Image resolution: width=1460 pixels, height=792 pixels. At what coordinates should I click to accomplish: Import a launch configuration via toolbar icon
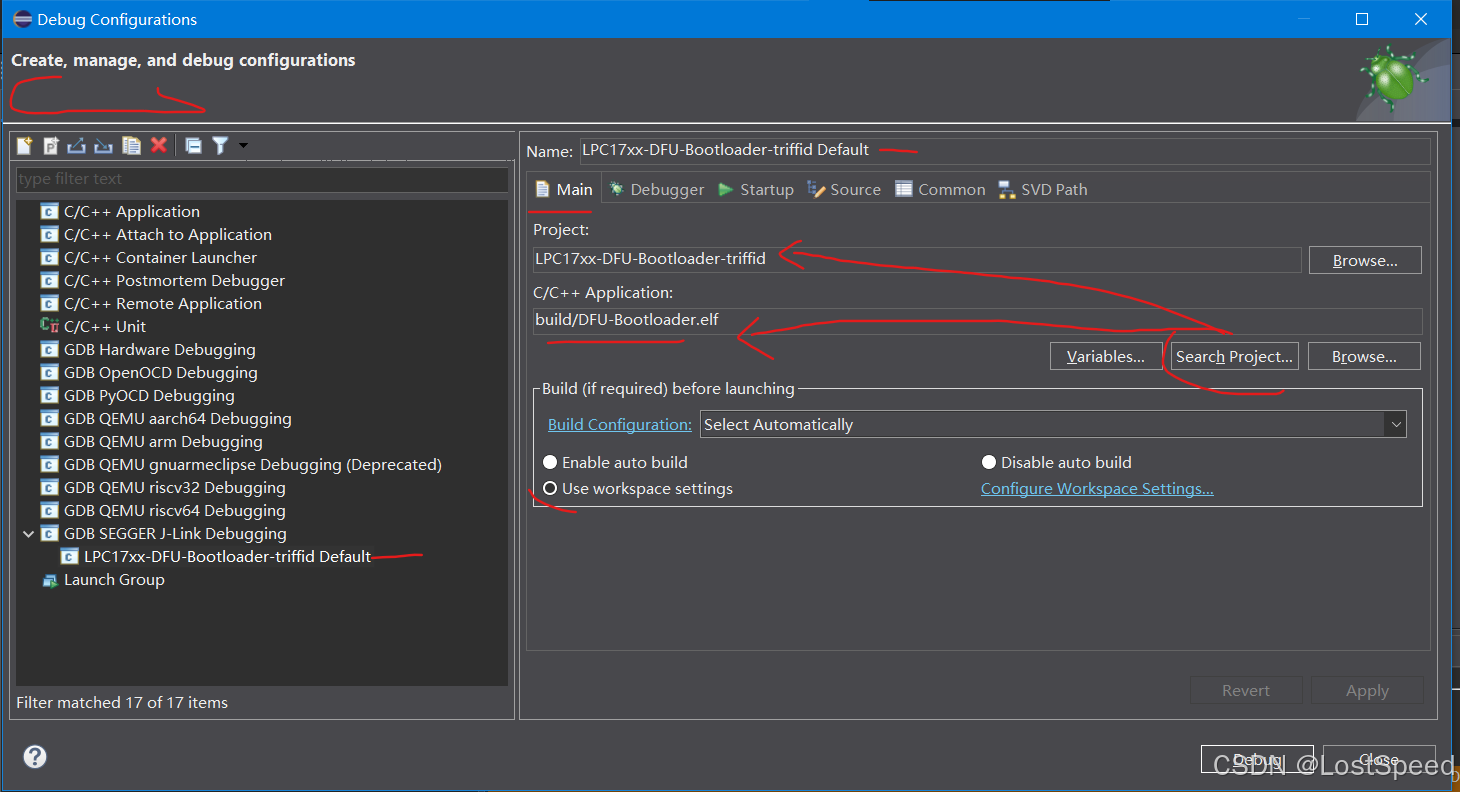tap(103, 146)
